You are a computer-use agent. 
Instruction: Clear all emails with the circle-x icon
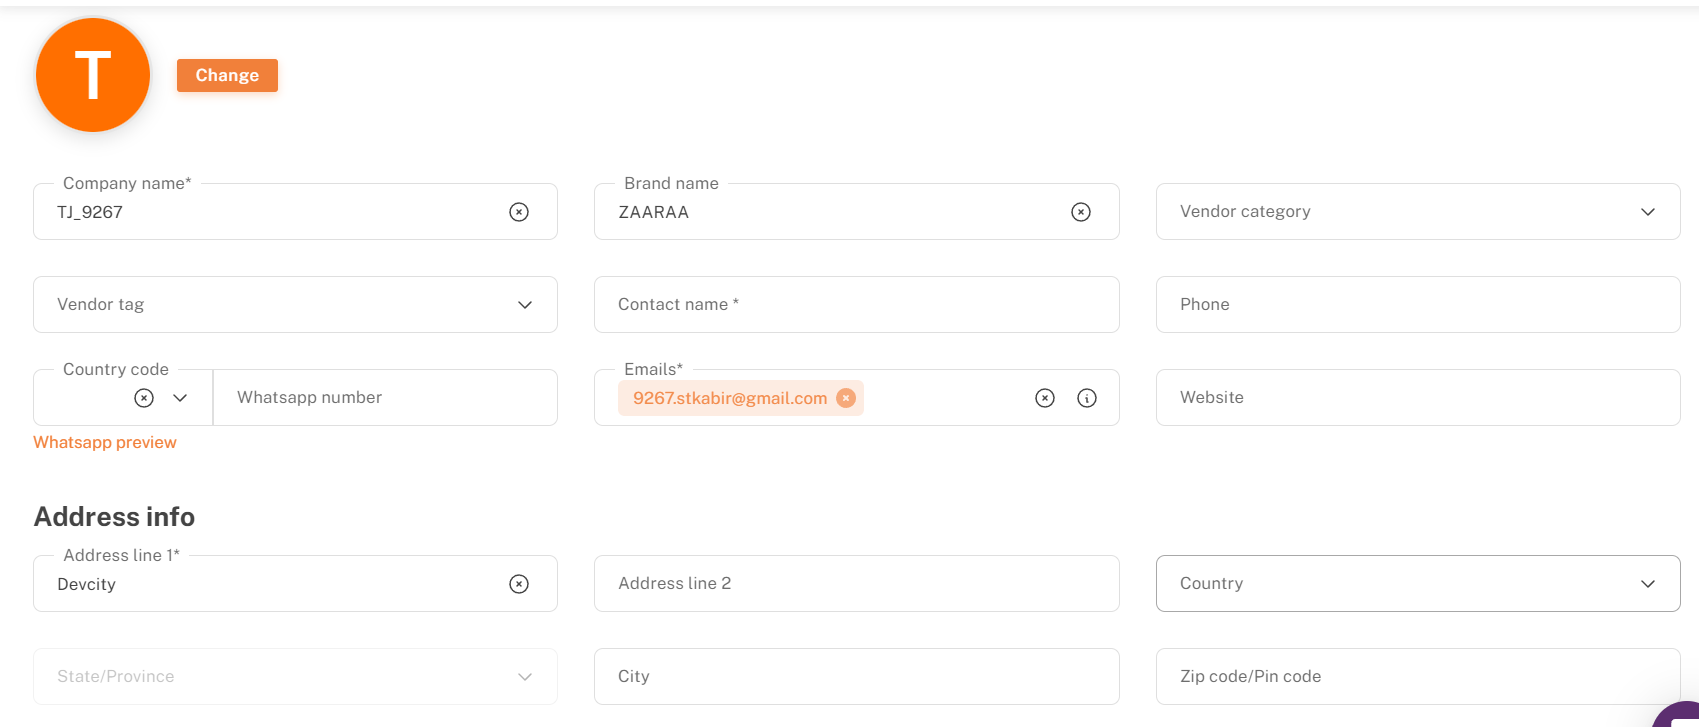pos(1045,398)
